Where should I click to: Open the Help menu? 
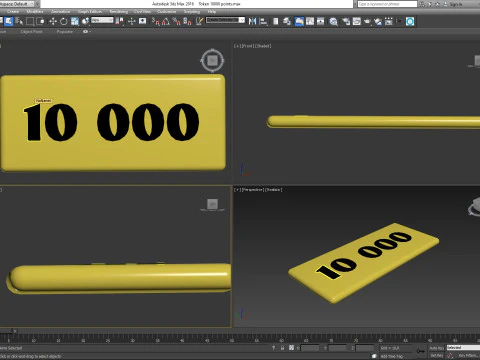(212, 11)
